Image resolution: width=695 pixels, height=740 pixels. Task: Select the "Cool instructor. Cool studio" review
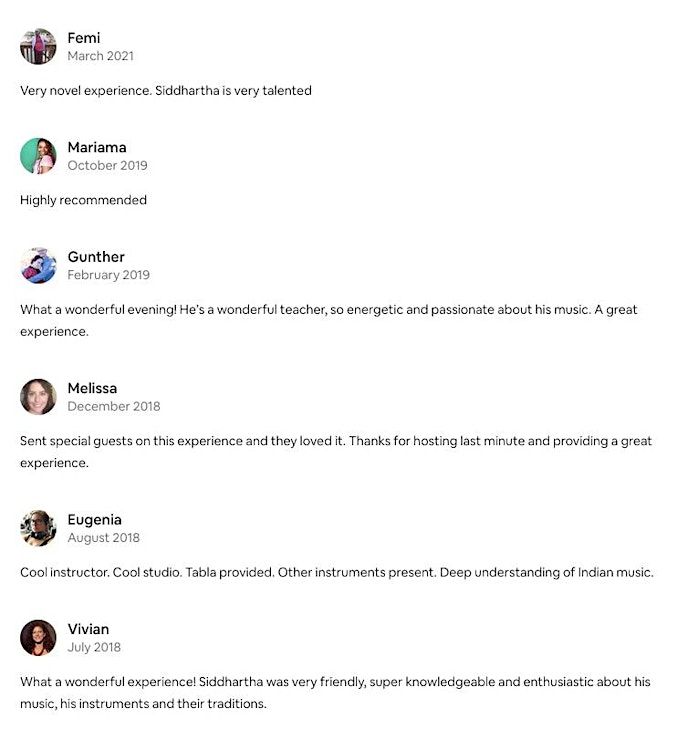(336, 572)
